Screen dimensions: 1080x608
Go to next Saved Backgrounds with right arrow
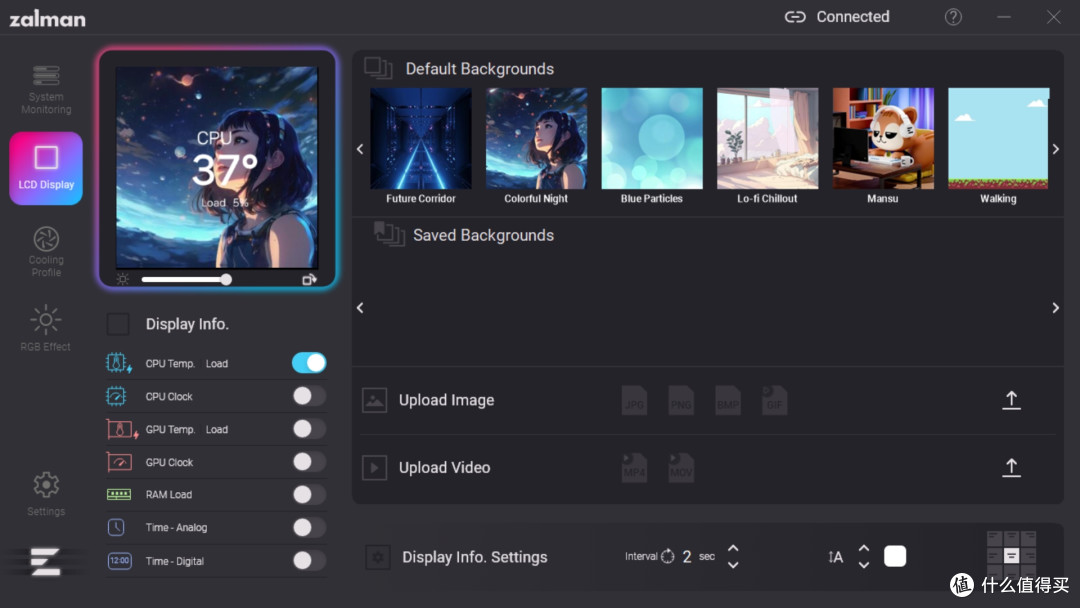1056,308
